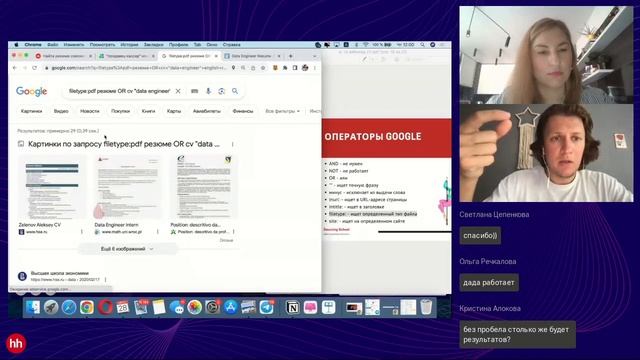Open Google Lens image search
Screen dimensions: 640x360
coord(221,91)
